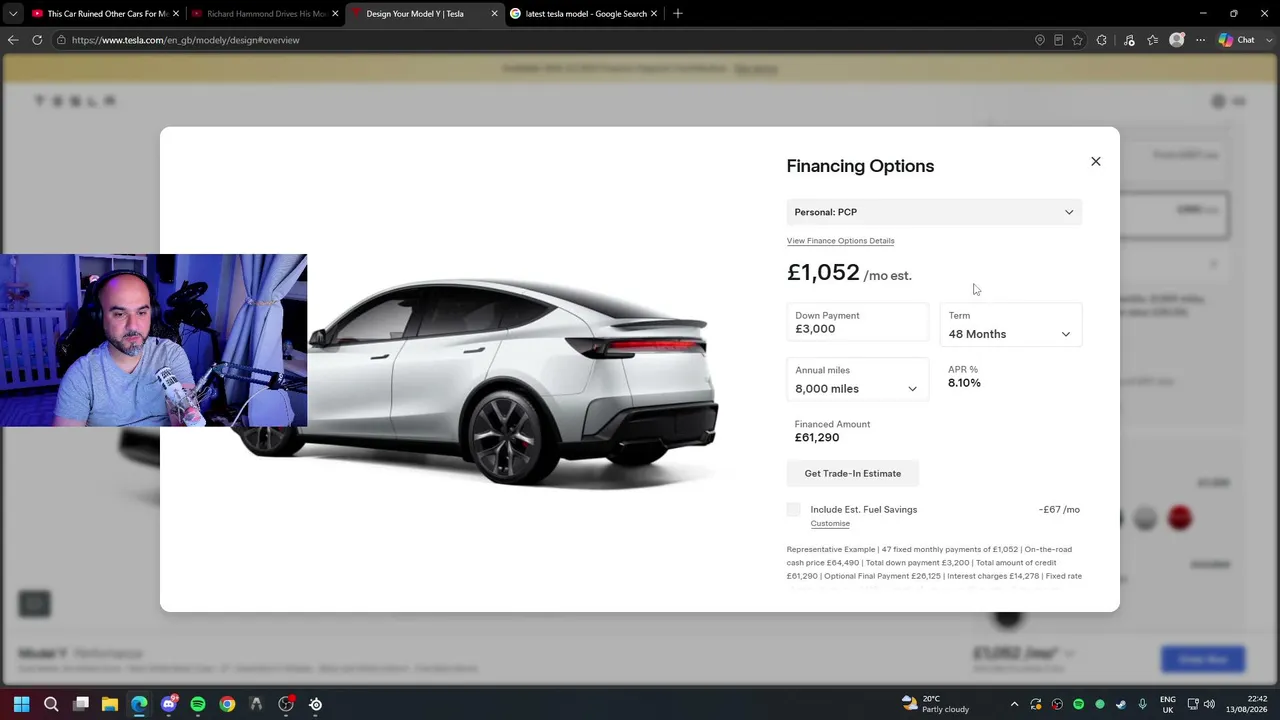Click the location permission icon in address bar
The height and width of the screenshot is (720, 1280).
tap(1040, 40)
